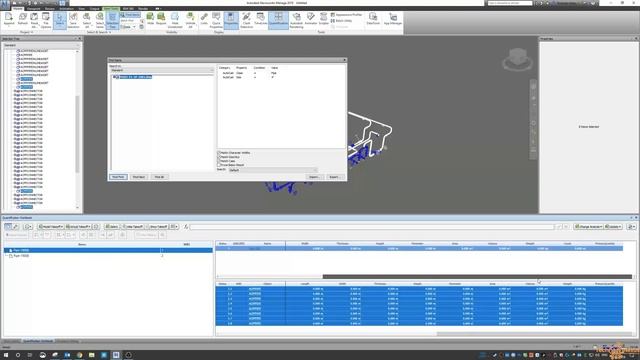This screenshot has width=640, height=360.
Task: Click the Append icon in the ribbon
Action: (x=9, y=19)
